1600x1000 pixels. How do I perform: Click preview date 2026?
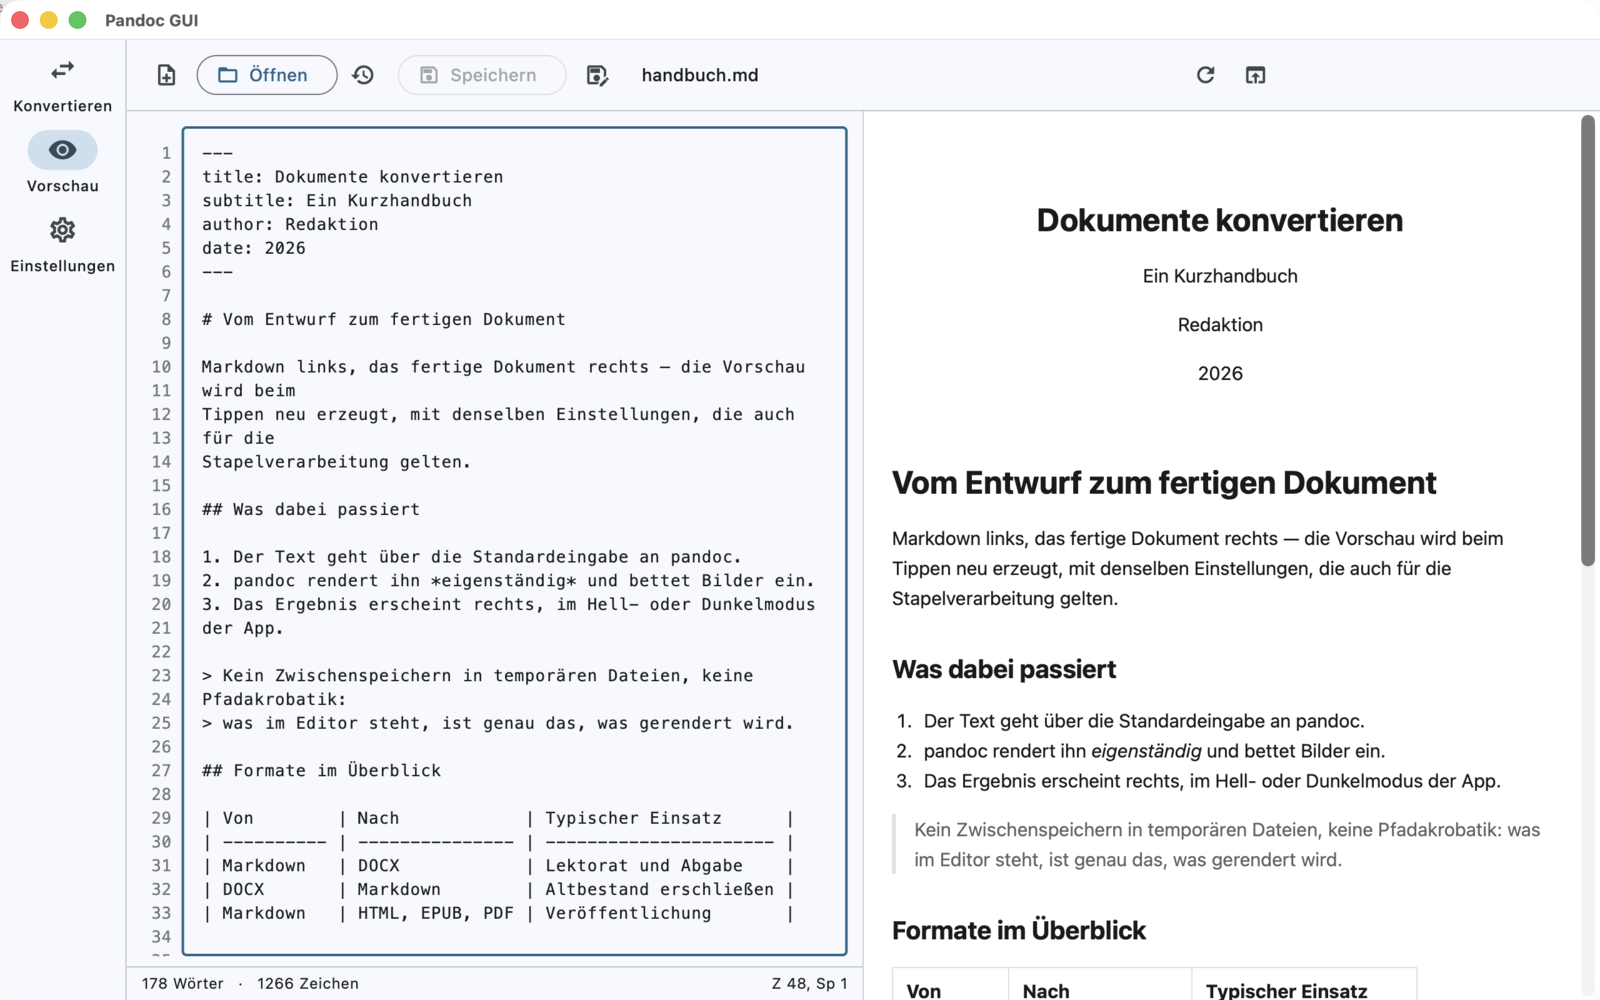(x=1220, y=374)
